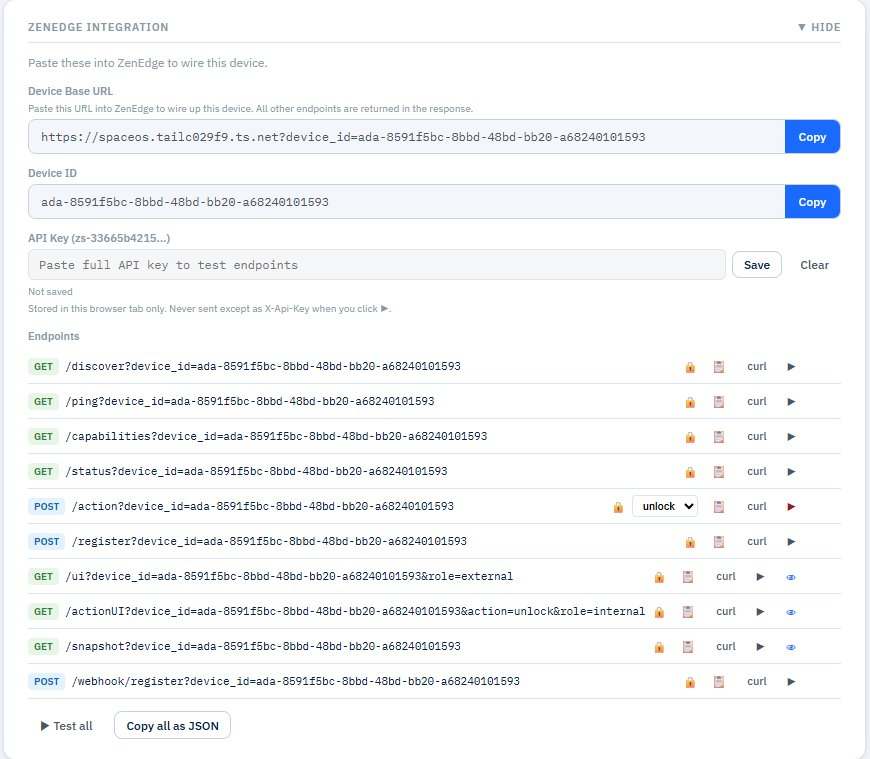Click lock icon on /ui endpoint

659,577
